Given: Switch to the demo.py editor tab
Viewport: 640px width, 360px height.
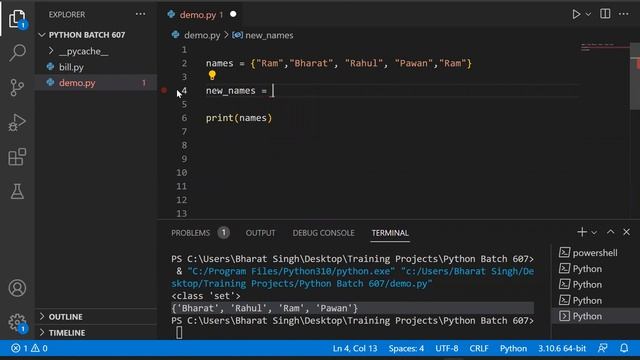Looking at the screenshot, I should point(198,15).
